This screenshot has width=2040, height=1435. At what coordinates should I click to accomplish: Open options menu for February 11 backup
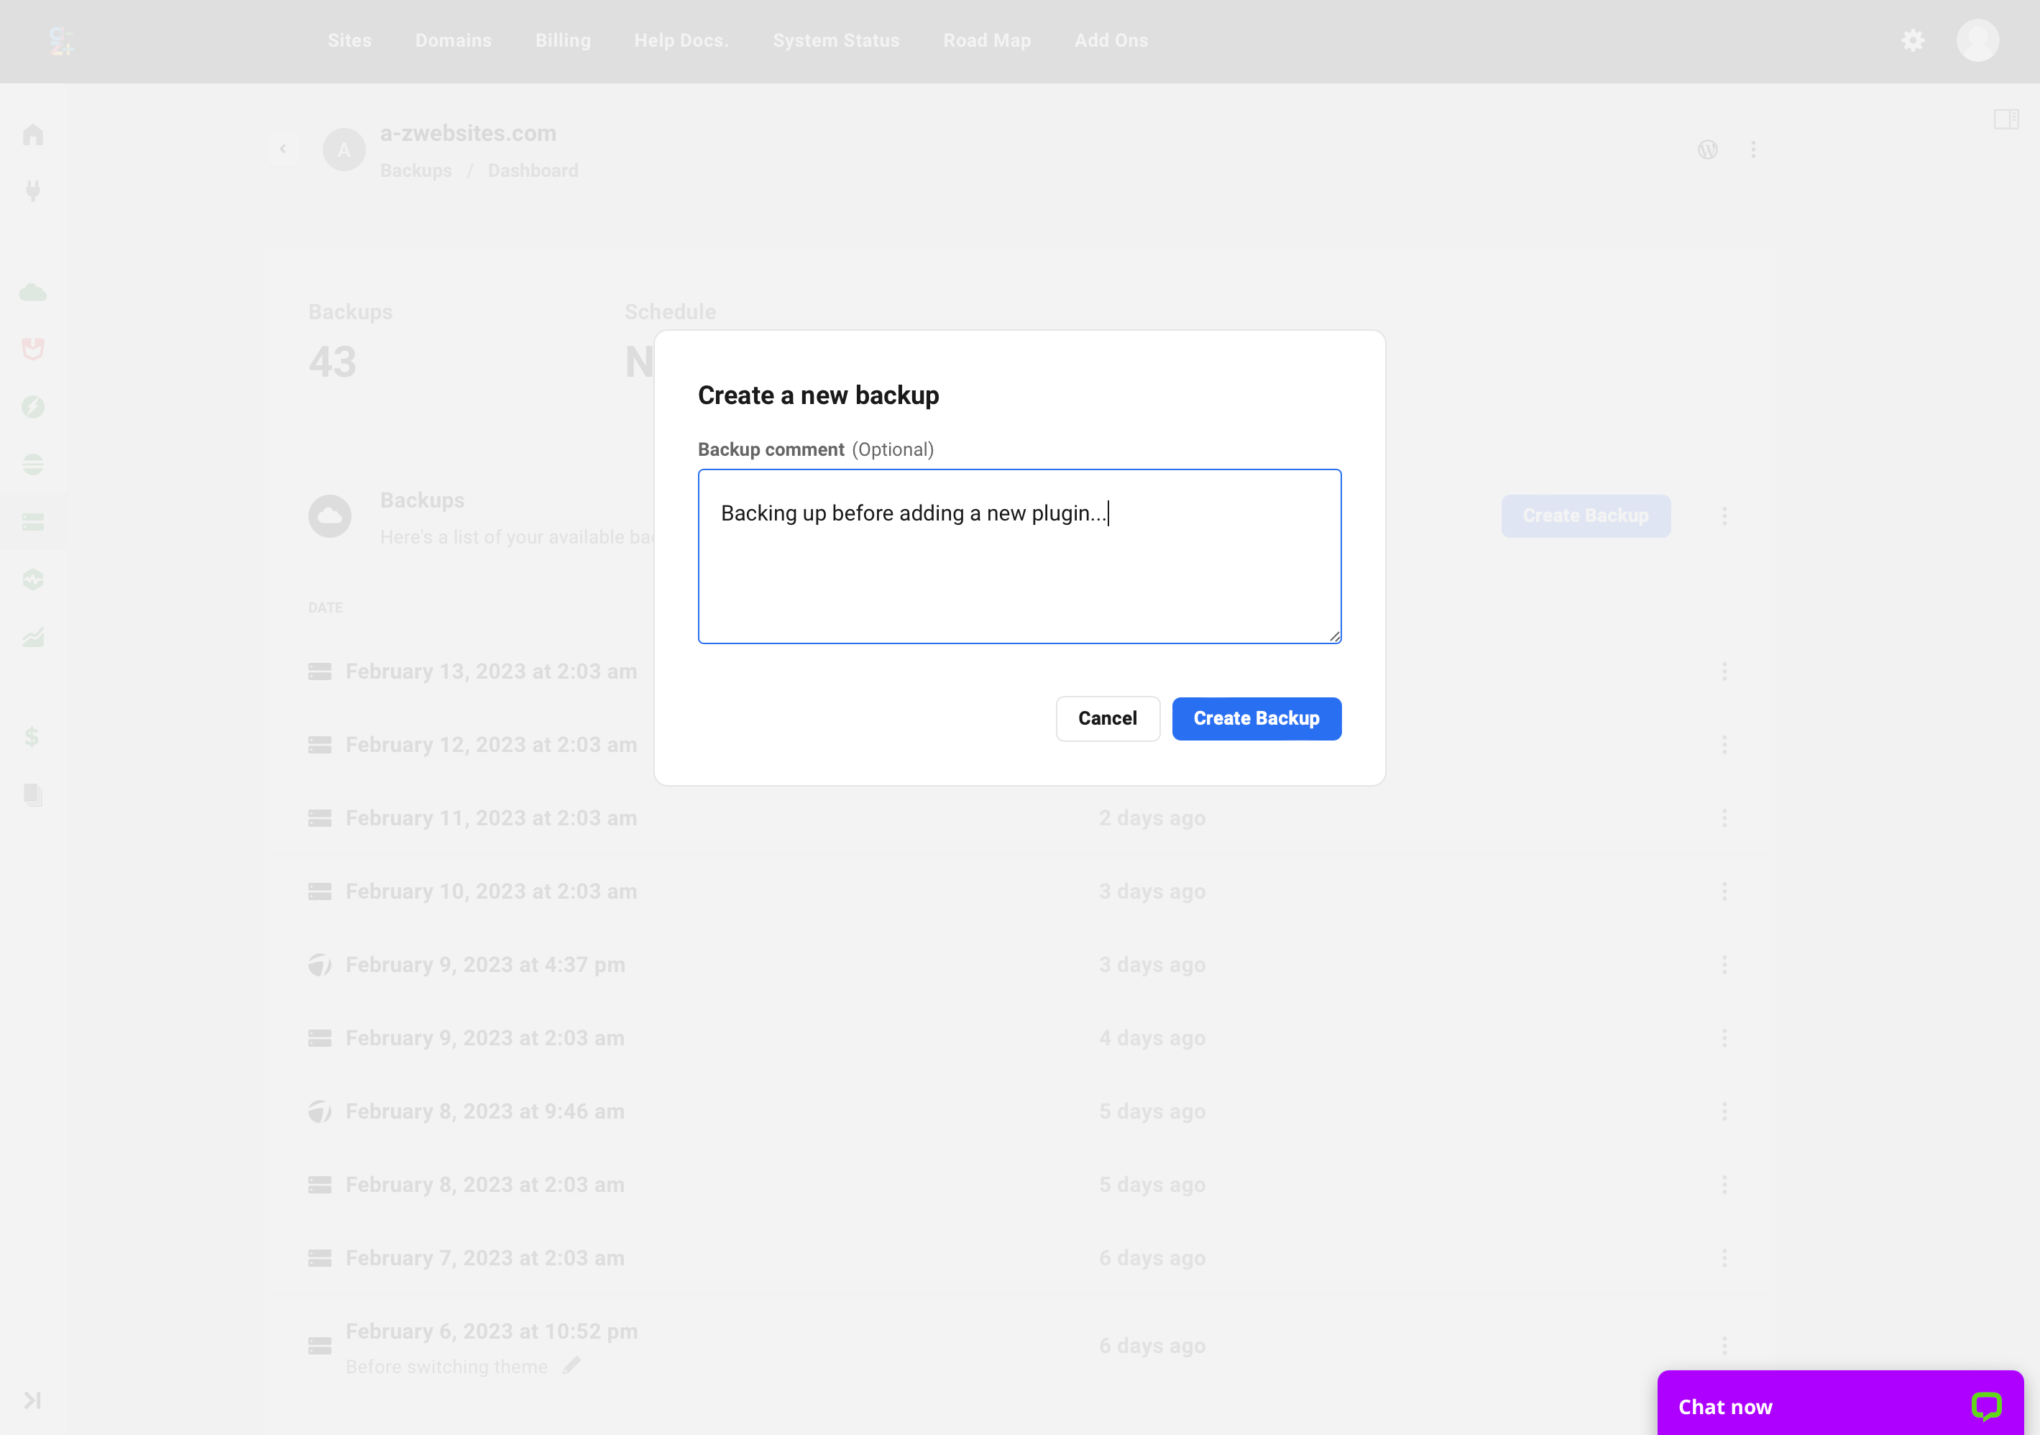1724,818
